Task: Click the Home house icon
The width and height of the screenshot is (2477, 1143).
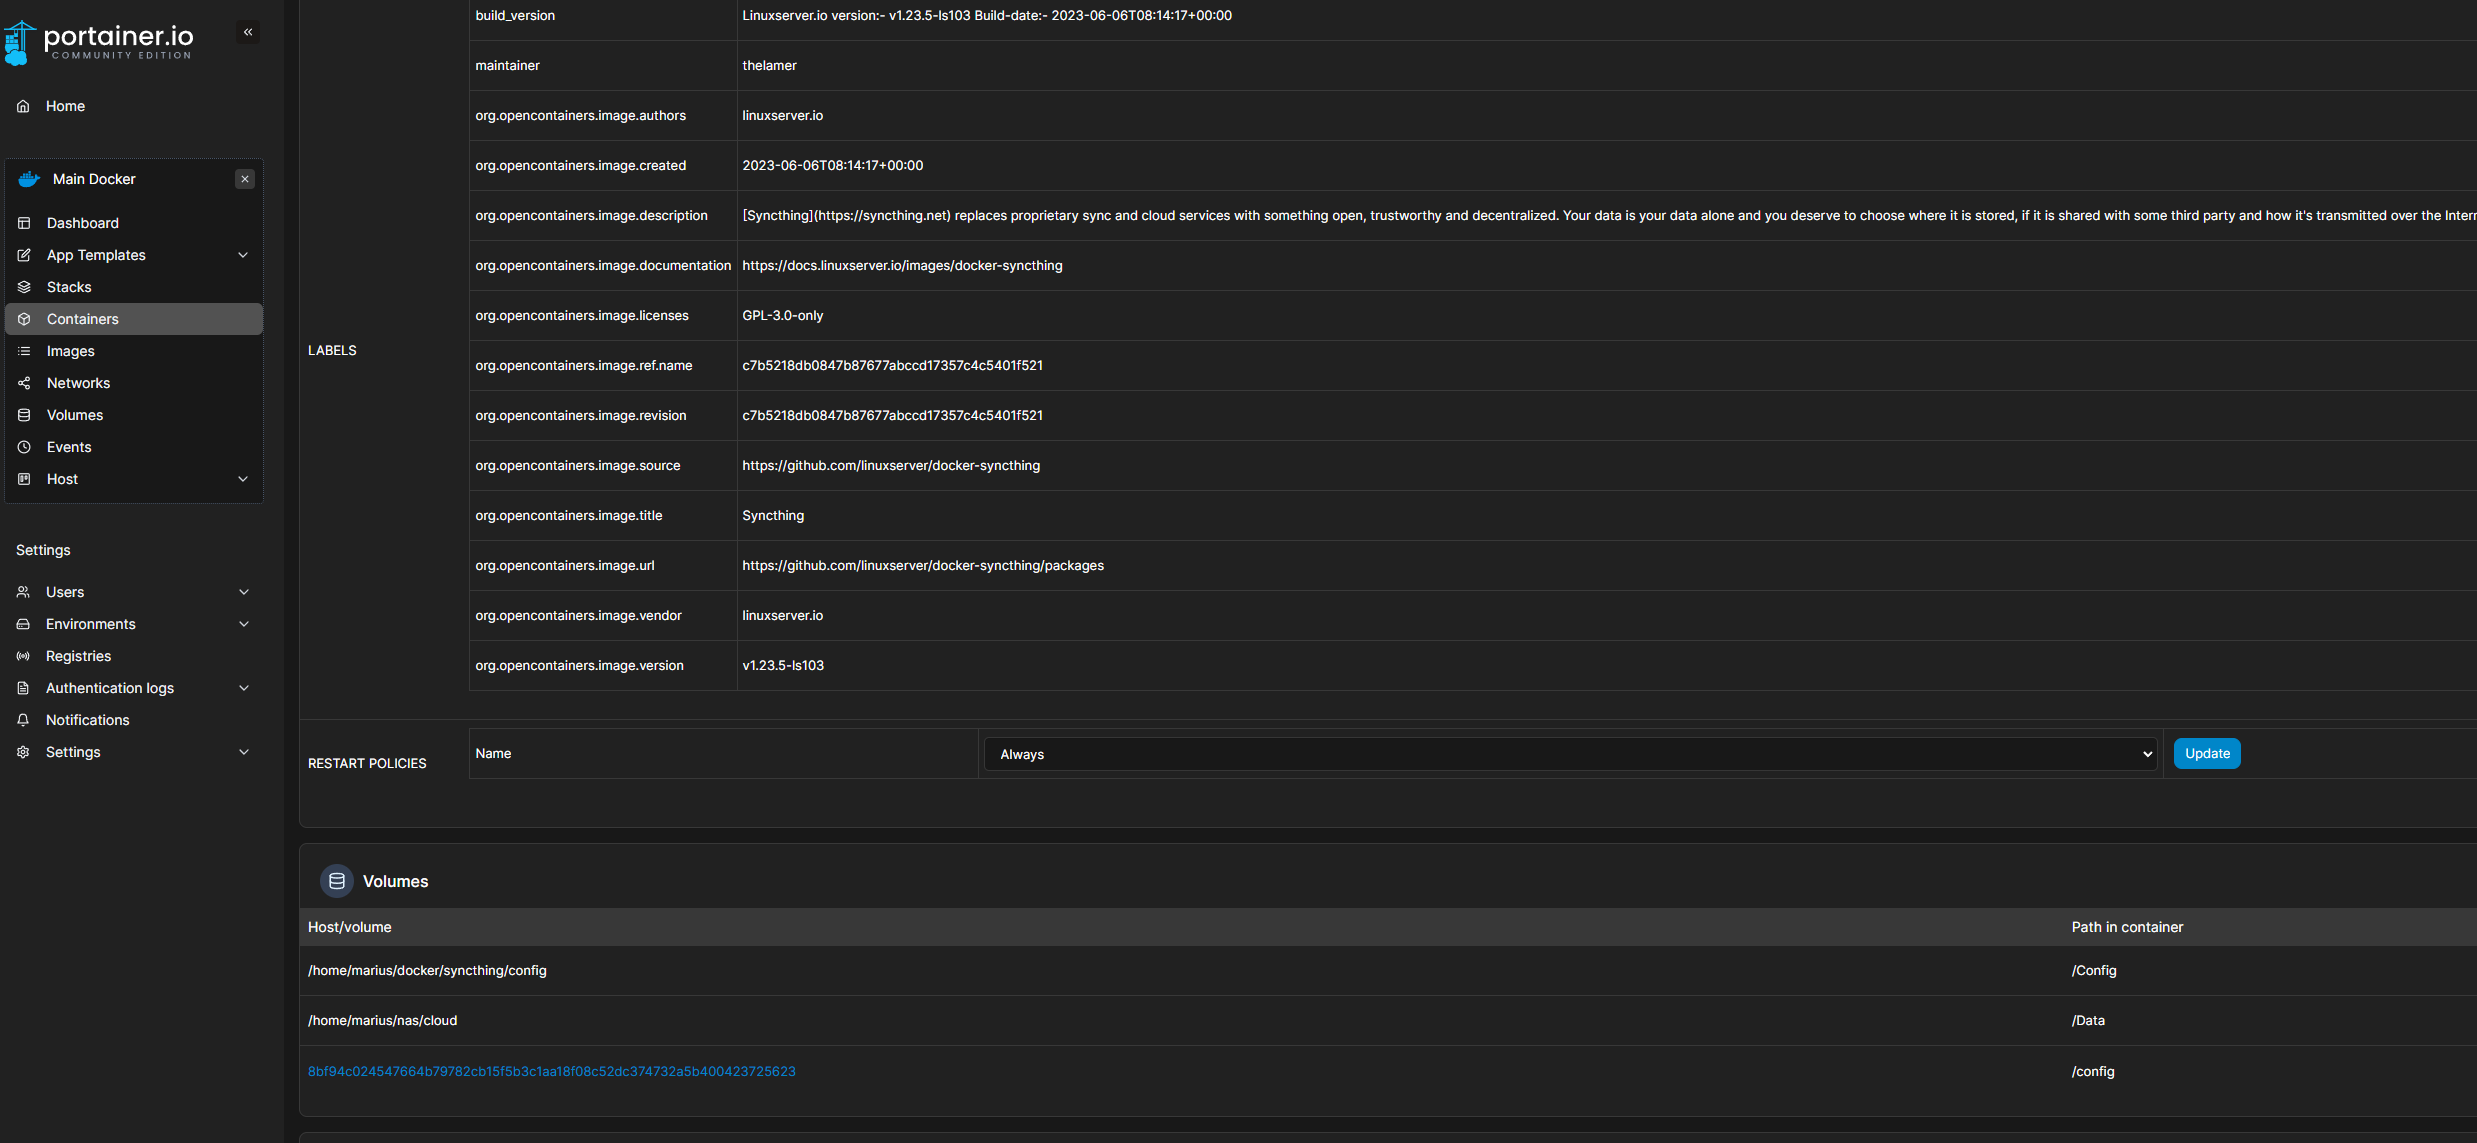Action: [x=24, y=106]
